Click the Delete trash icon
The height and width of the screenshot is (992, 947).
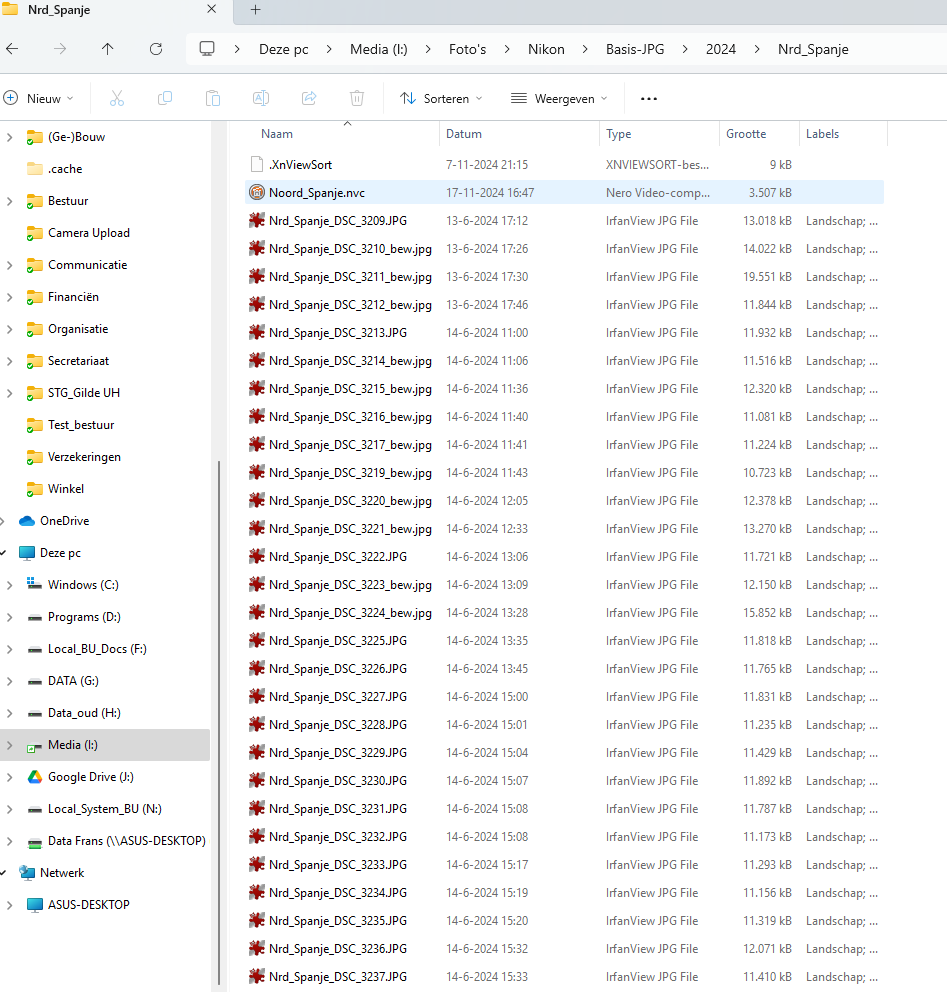[x=357, y=98]
